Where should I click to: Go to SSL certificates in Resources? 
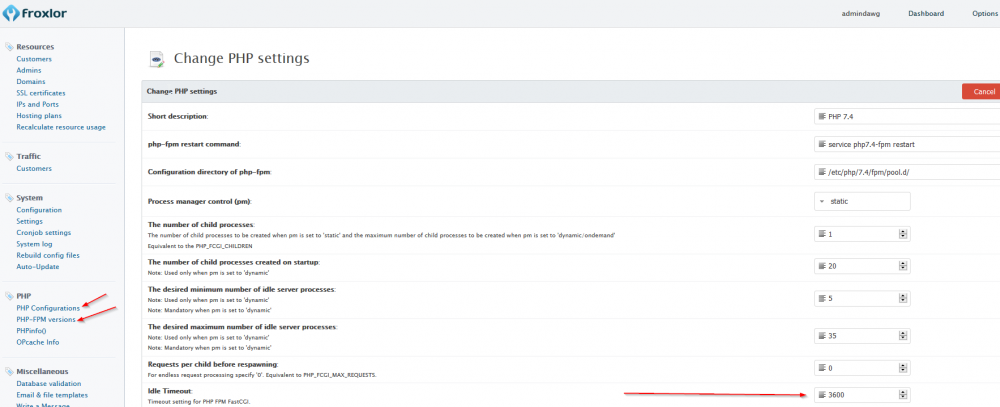(x=40, y=93)
